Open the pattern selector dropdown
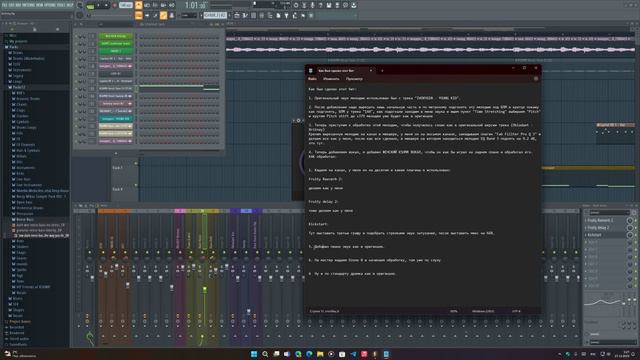Image resolution: width=640 pixels, height=360 pixels. coord(215,16)
